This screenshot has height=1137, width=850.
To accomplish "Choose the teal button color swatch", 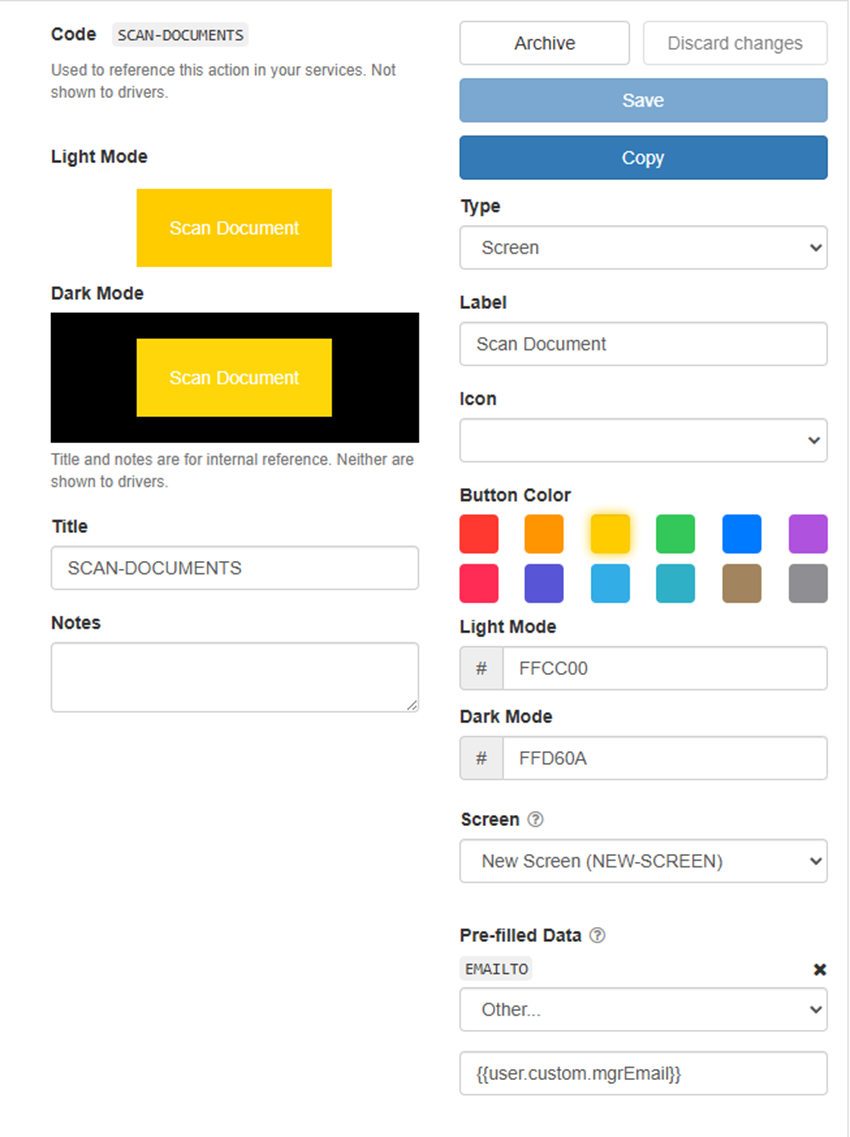I will pos(675,584).
